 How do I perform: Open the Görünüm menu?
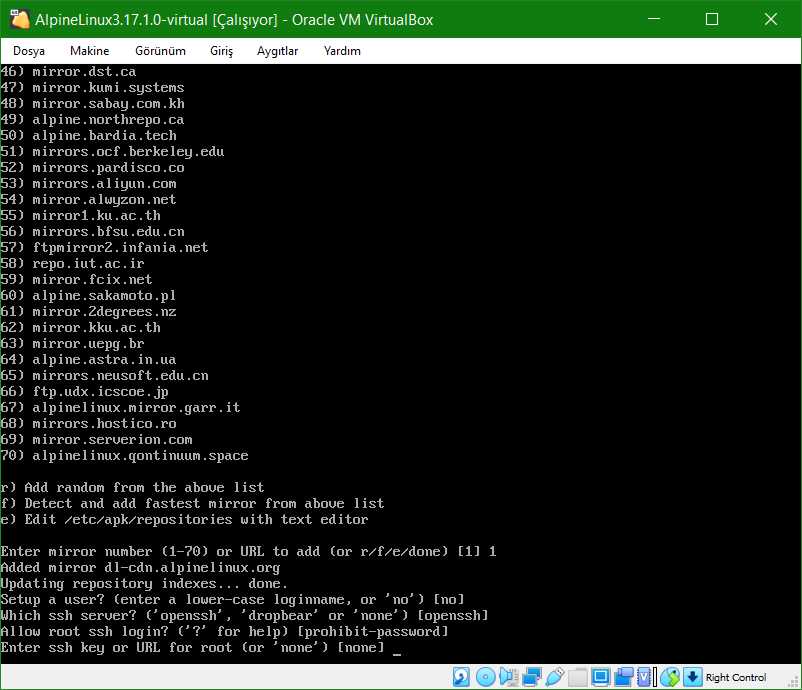point(160,51)
